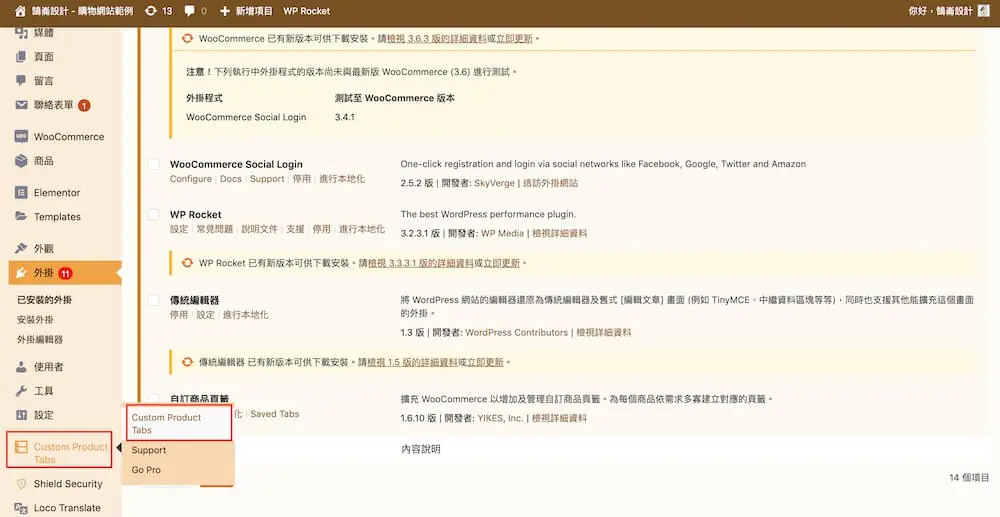Click the Custom Product Tabs sidebar icon
1000x517 pixels.
pos(21,448)
